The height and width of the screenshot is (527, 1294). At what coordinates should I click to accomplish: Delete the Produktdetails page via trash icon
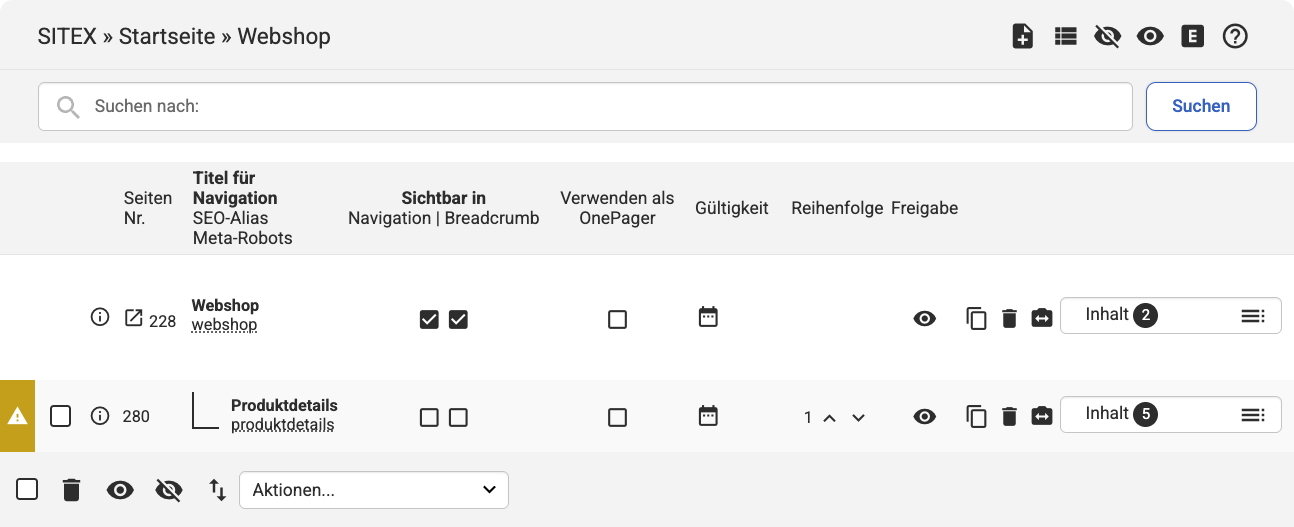pyautogui.click(x=1009, y=416)
